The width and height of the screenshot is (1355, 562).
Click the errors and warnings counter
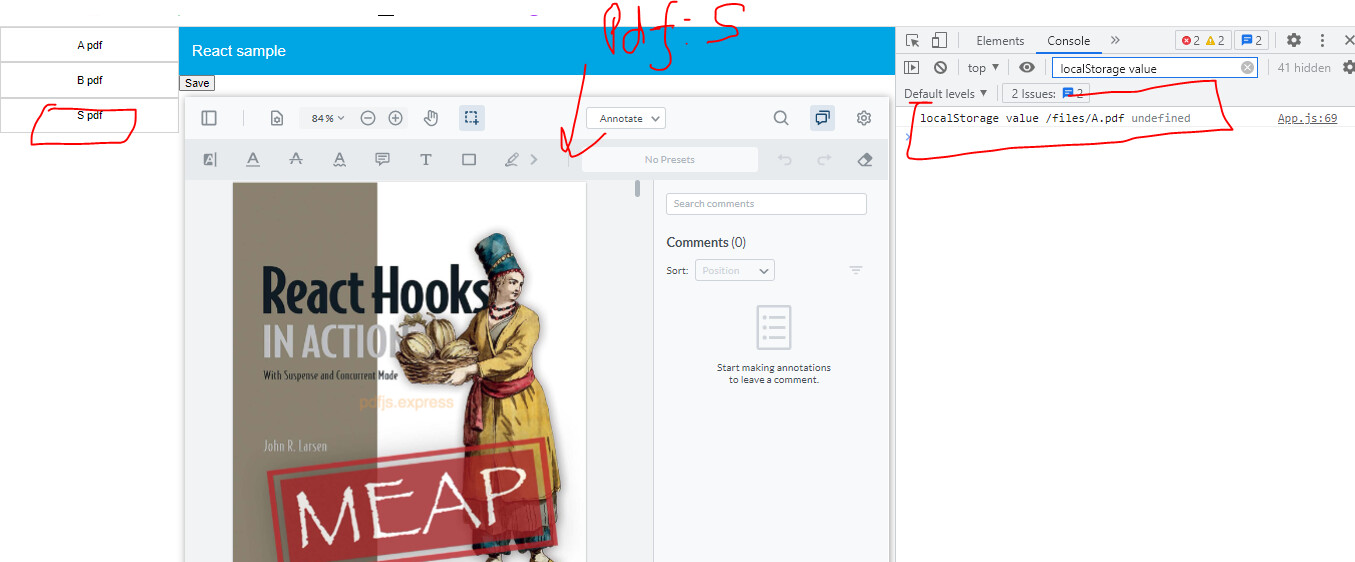pyautogui.click(x=1203, y=40)
